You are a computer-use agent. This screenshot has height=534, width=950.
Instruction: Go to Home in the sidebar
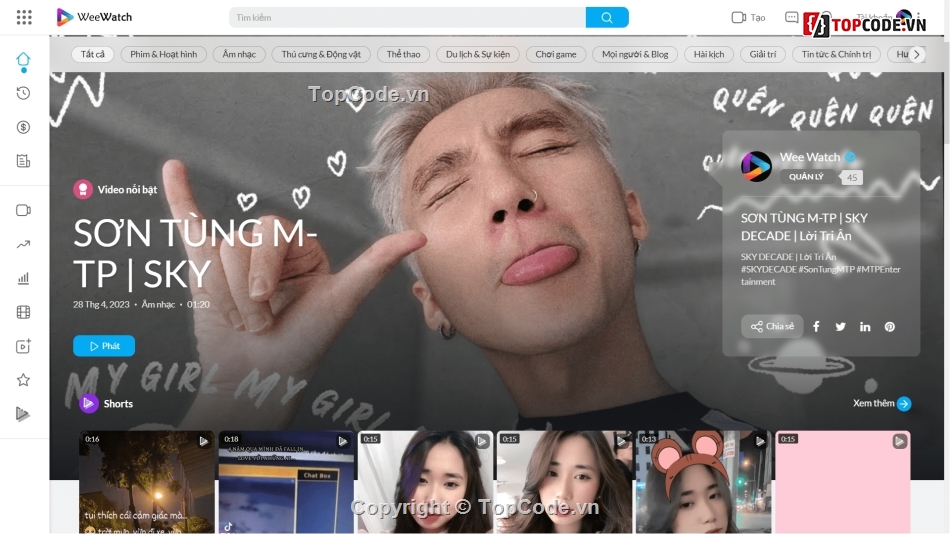pyautogui.click(x=24, y=59)
